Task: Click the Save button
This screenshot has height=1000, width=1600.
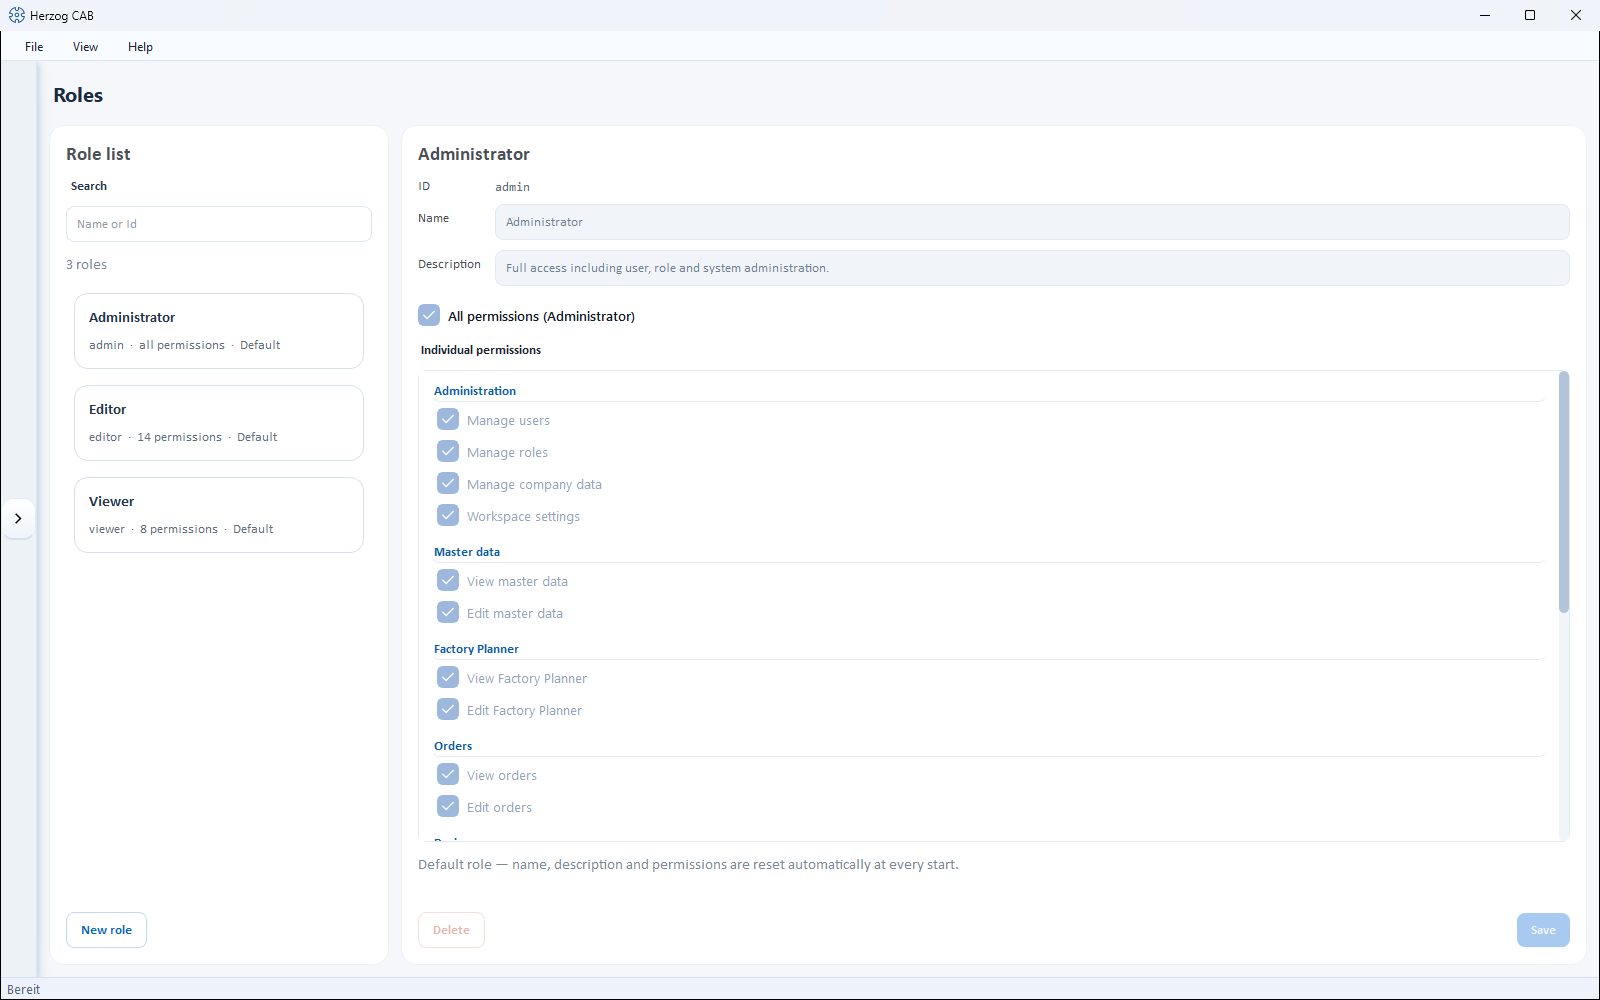Action: tap(1543, 930)
